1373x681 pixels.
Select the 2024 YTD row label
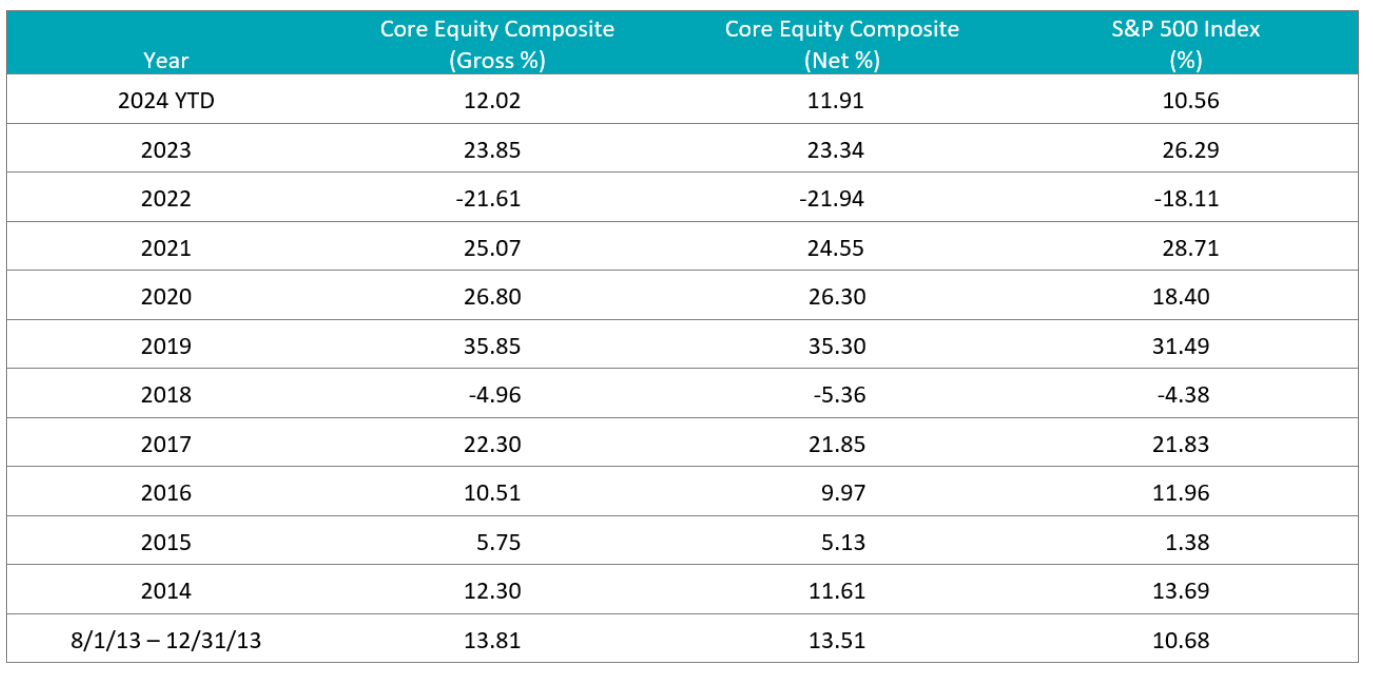tap(166, 100)
